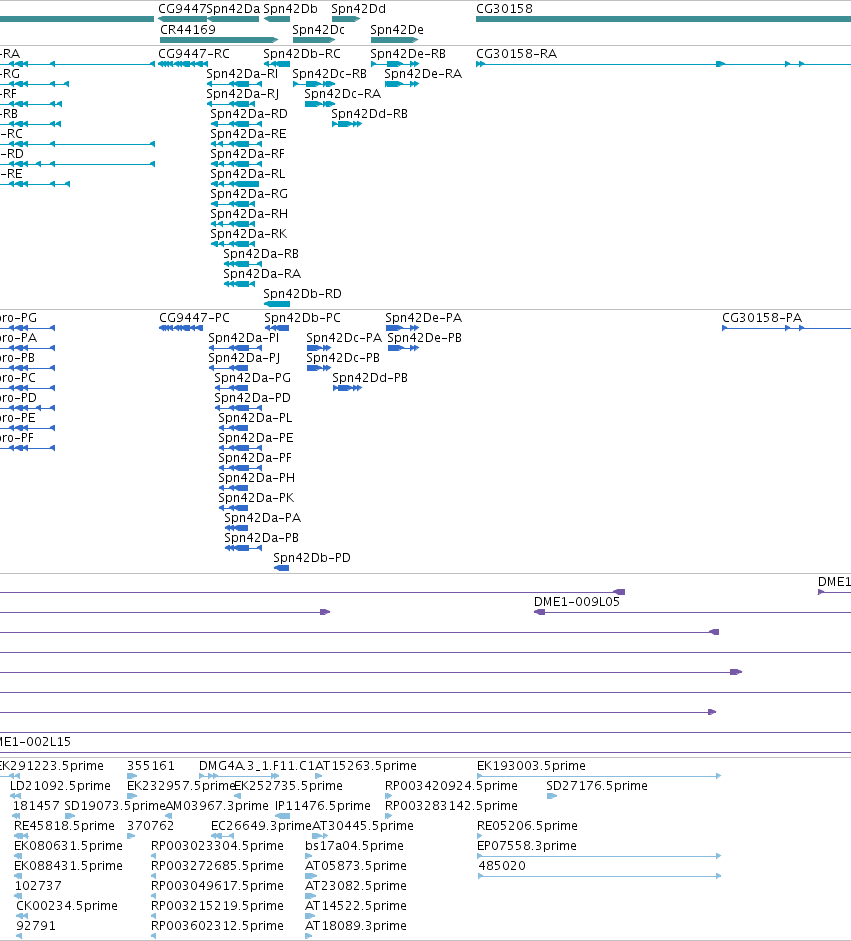Click EST DMG4A3_1.F11.C1
This screenshot has width=851, height=941.
(x=239, y=776)
